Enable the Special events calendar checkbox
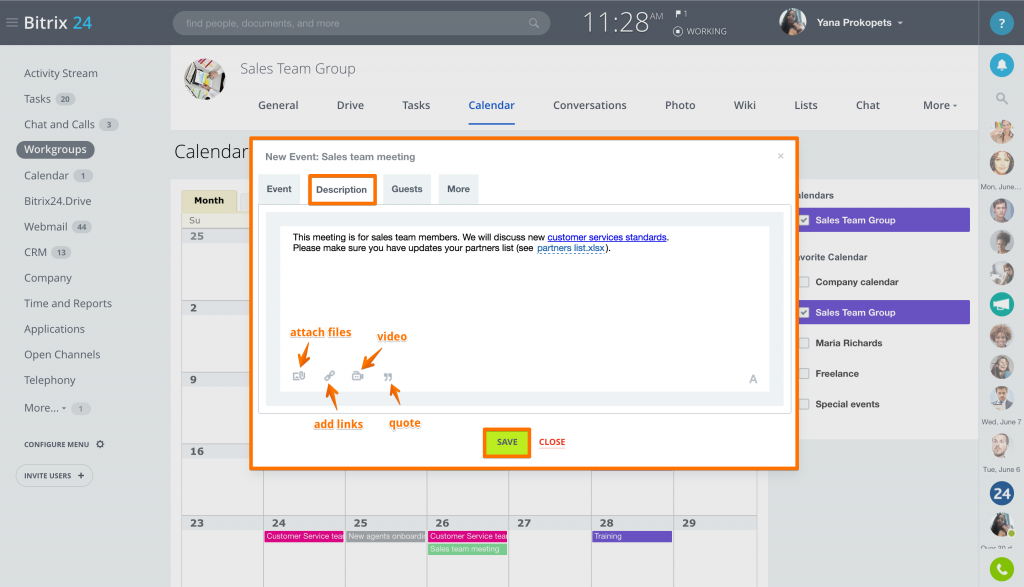The width and height of the screenshot is (1024, 587). [x=805, y=404]
